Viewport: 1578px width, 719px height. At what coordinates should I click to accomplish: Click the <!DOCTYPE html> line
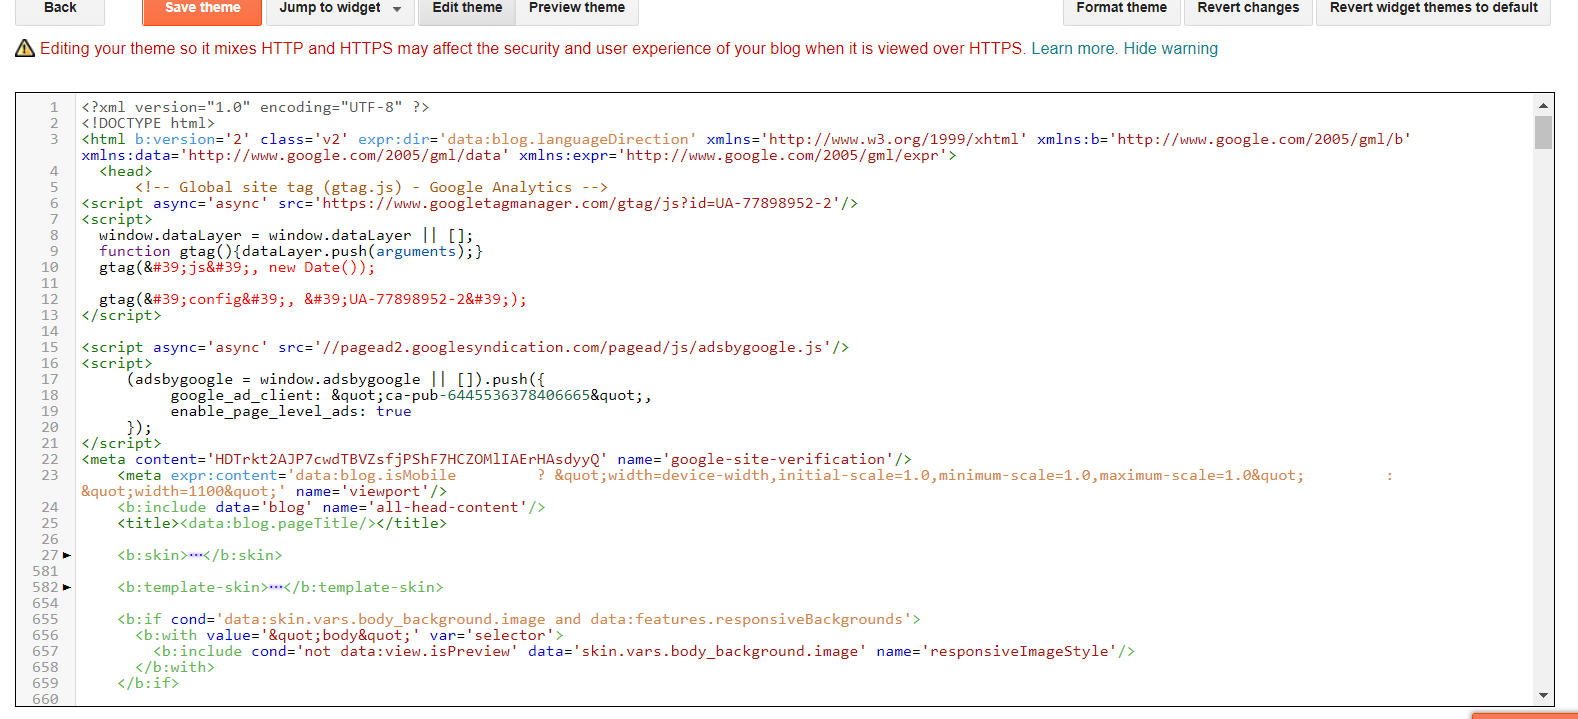(x=148, y=123)
